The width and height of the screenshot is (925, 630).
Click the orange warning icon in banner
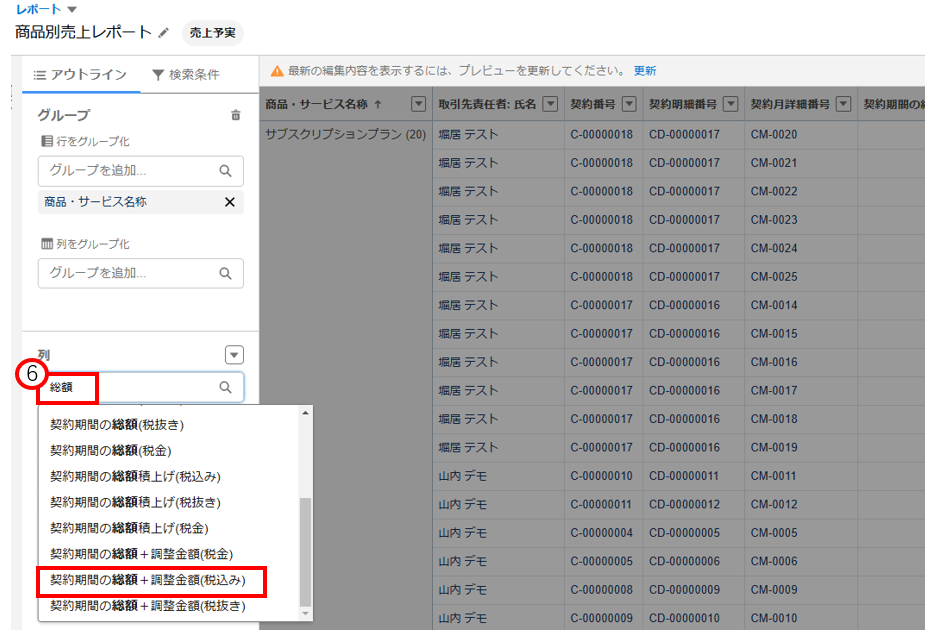(x=277, y=71)
